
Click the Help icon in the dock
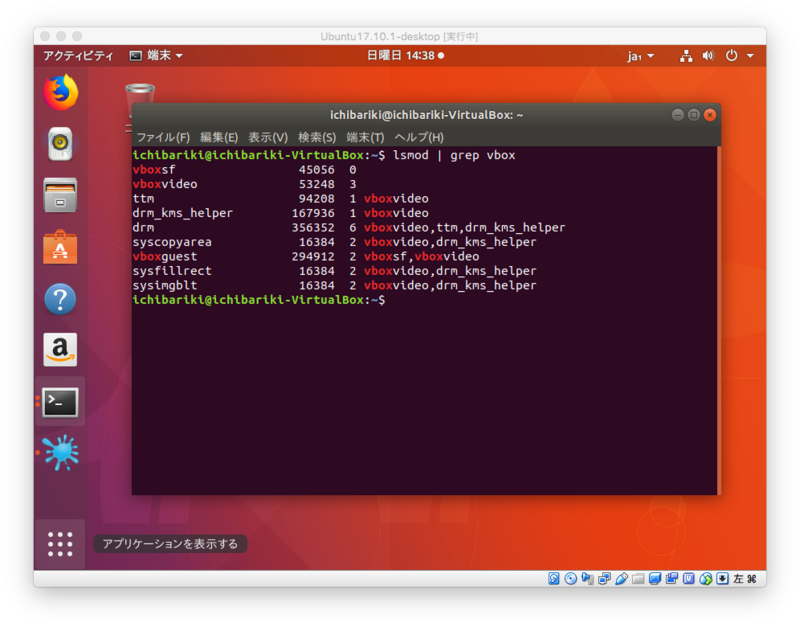(x=60, y=298)
